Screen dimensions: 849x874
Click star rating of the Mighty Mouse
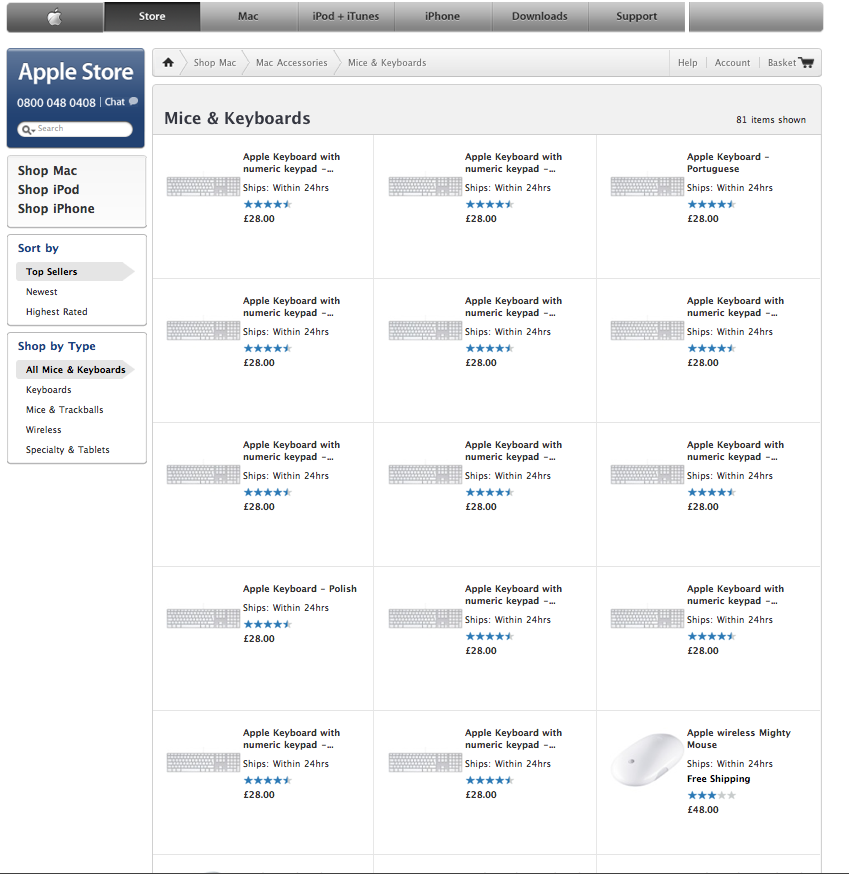pos(711,795)
